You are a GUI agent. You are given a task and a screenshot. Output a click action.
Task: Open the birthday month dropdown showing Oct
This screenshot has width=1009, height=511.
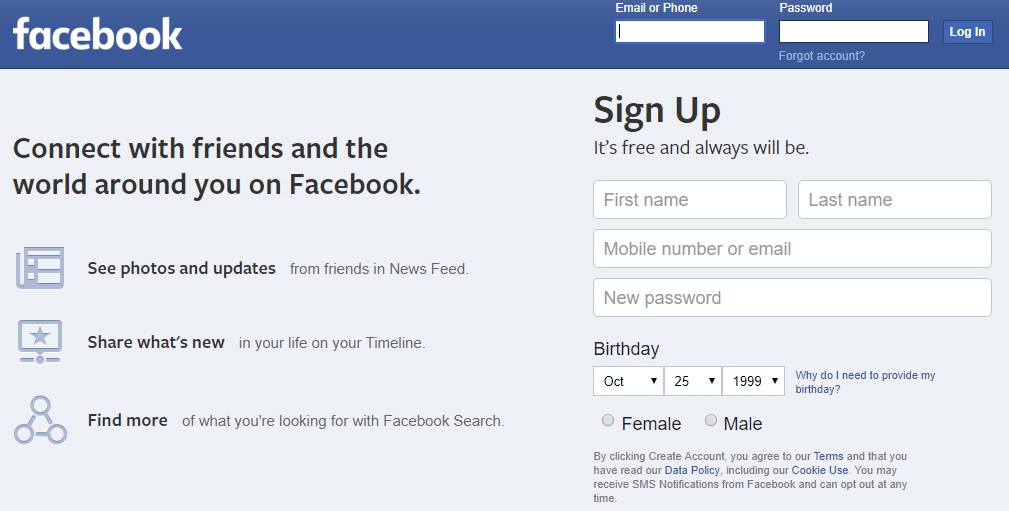629,381
